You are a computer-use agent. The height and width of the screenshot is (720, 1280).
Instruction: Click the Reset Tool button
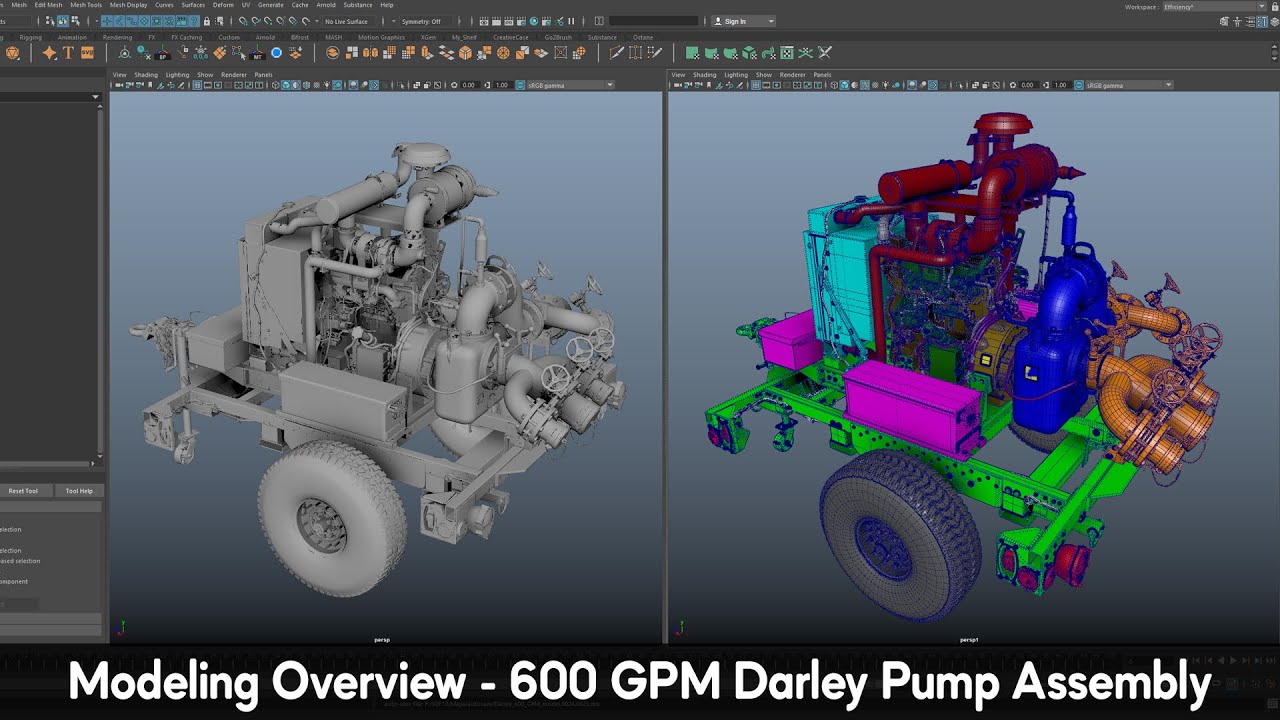pyautogui.click(x=23, y=491)
